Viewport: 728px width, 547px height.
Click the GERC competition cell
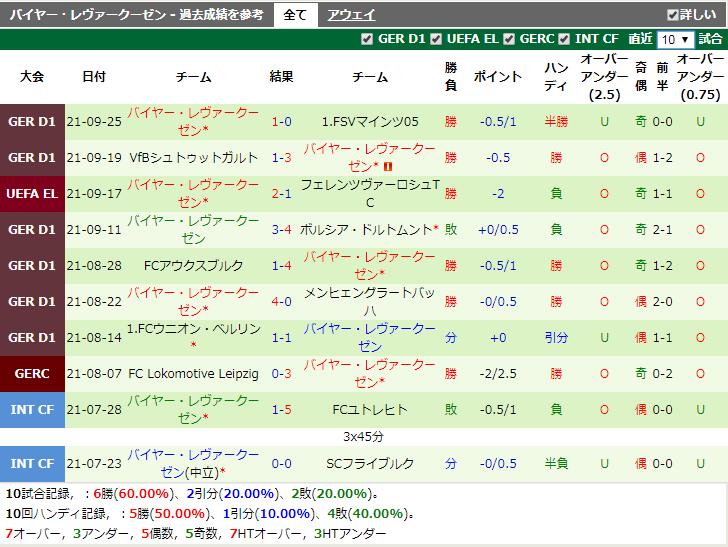pos(32,374)
